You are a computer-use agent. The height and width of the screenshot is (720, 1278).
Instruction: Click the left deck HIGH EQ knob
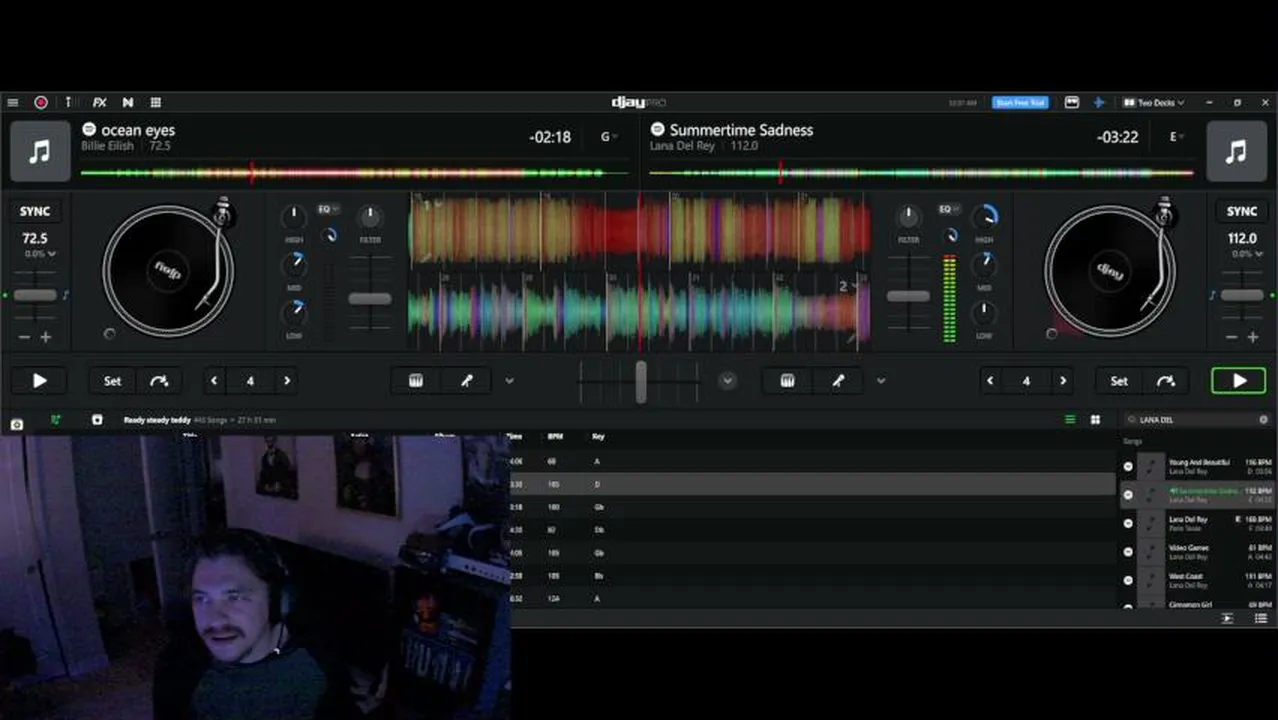(294, 216)
